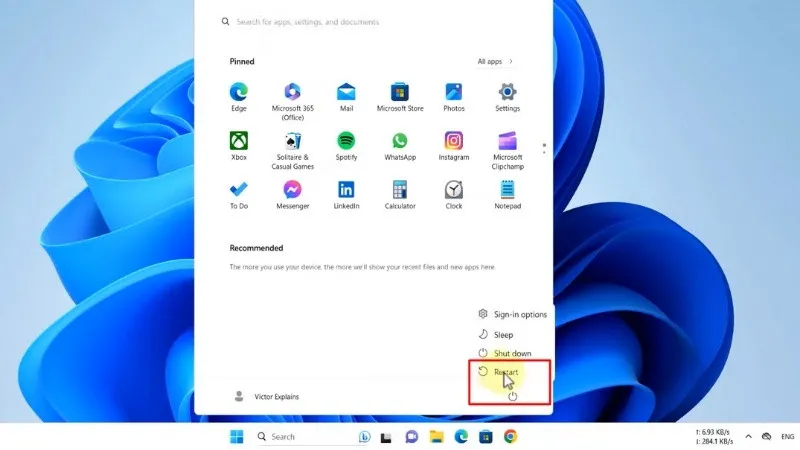The height and width of the screenshot is (450, 800).
Task: Select Restart from power menu
Action: pos(506,372)
